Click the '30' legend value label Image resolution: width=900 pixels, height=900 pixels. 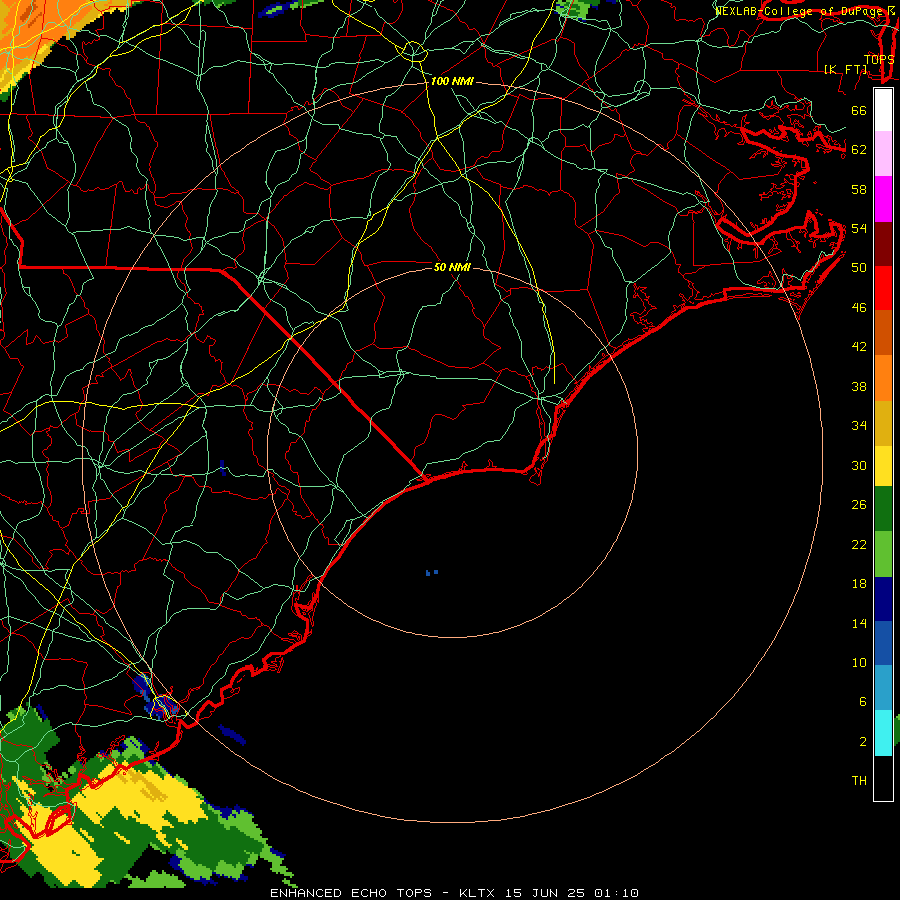point(859,465)
